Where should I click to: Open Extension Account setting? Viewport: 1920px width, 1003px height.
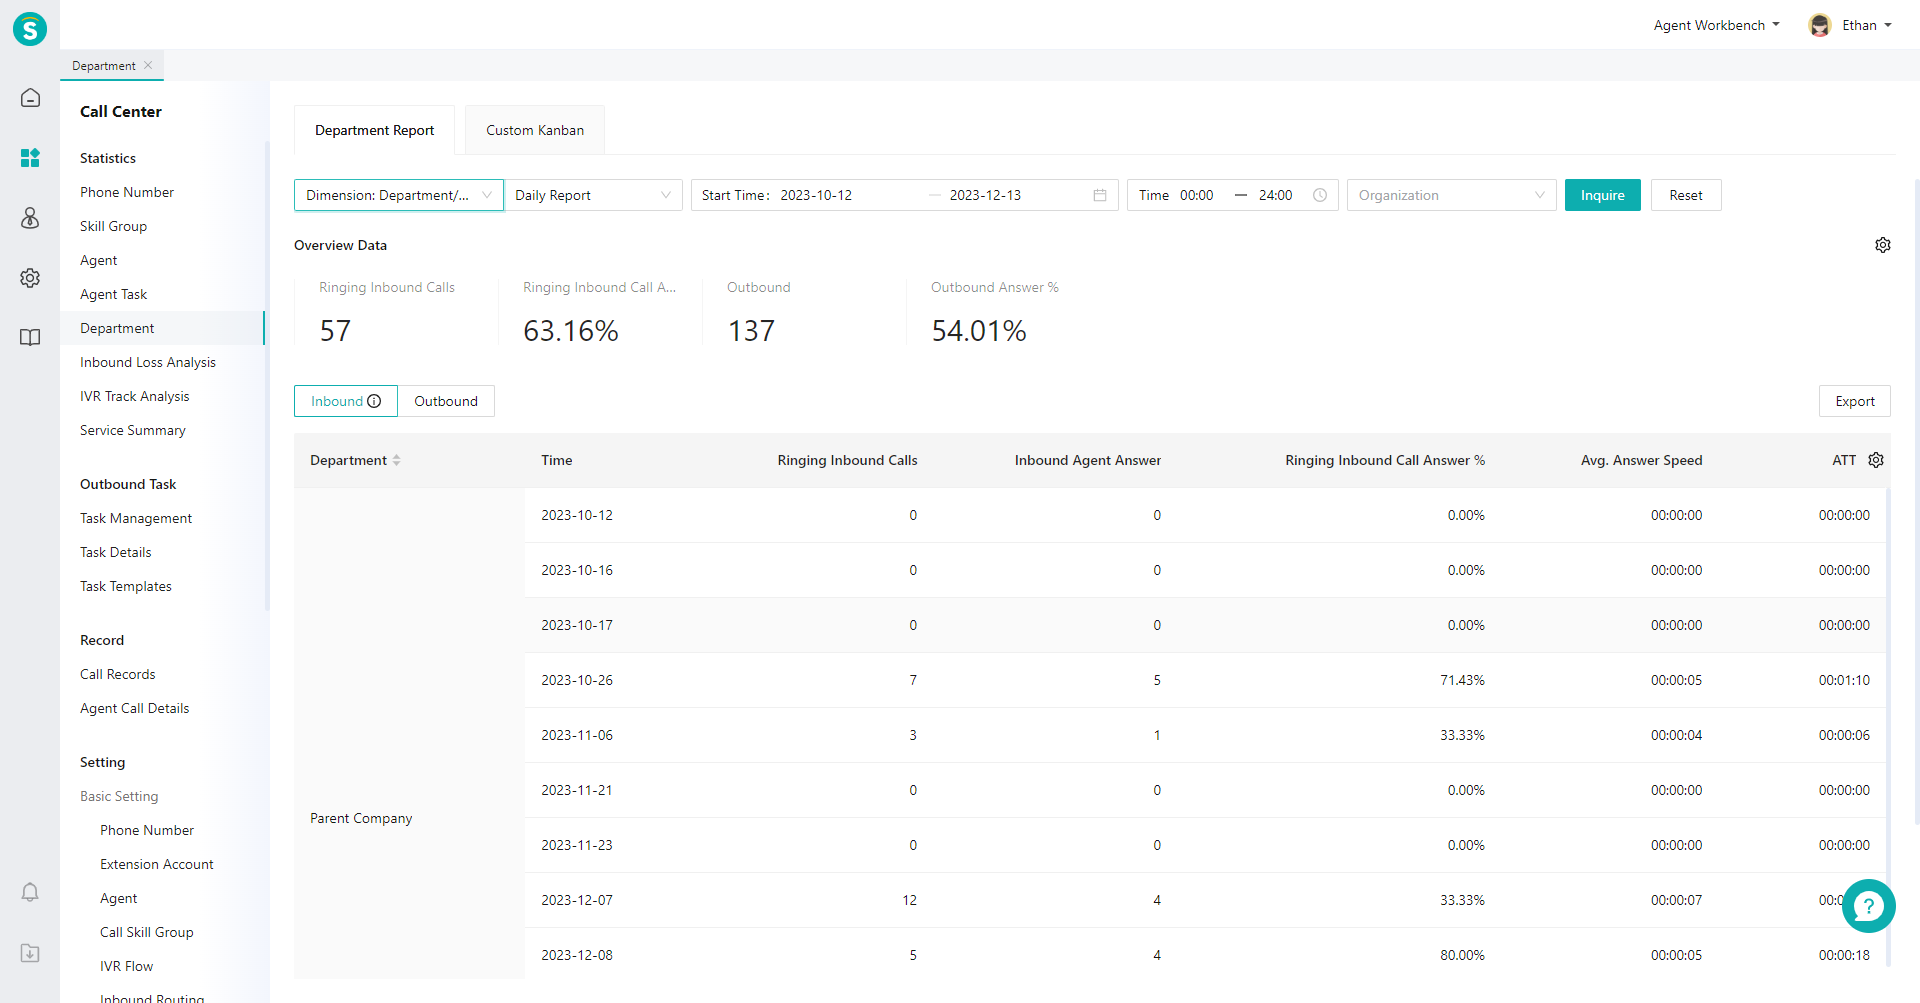click(157, 864)
